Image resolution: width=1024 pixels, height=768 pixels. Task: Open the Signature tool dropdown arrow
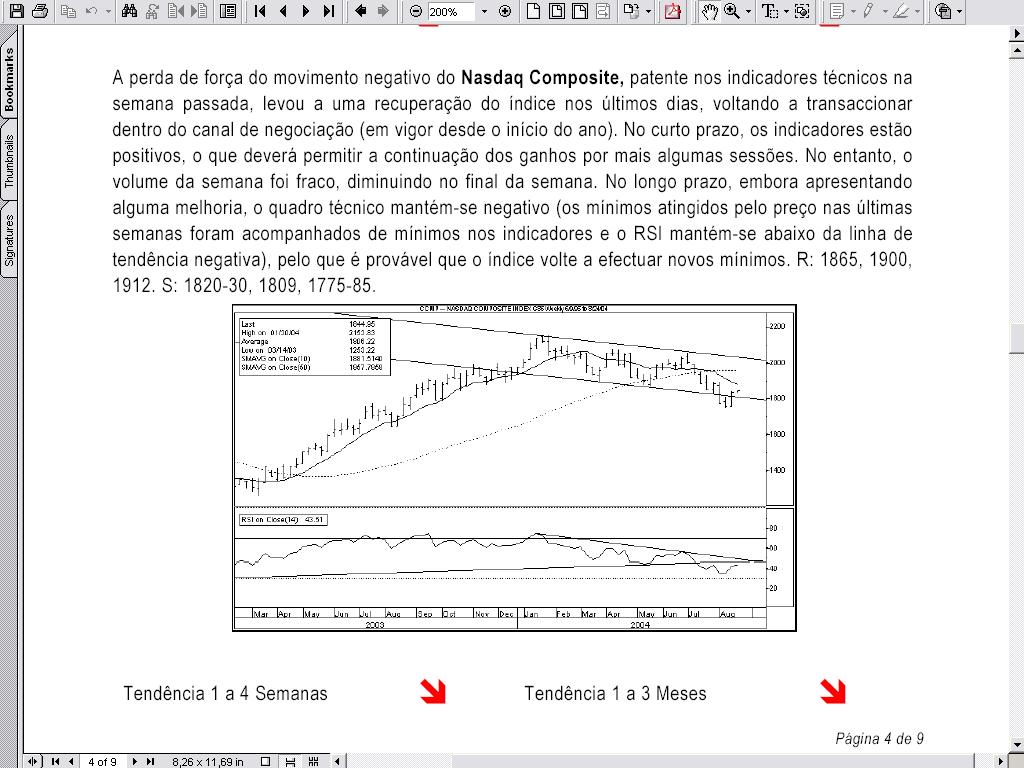[959, 11]
